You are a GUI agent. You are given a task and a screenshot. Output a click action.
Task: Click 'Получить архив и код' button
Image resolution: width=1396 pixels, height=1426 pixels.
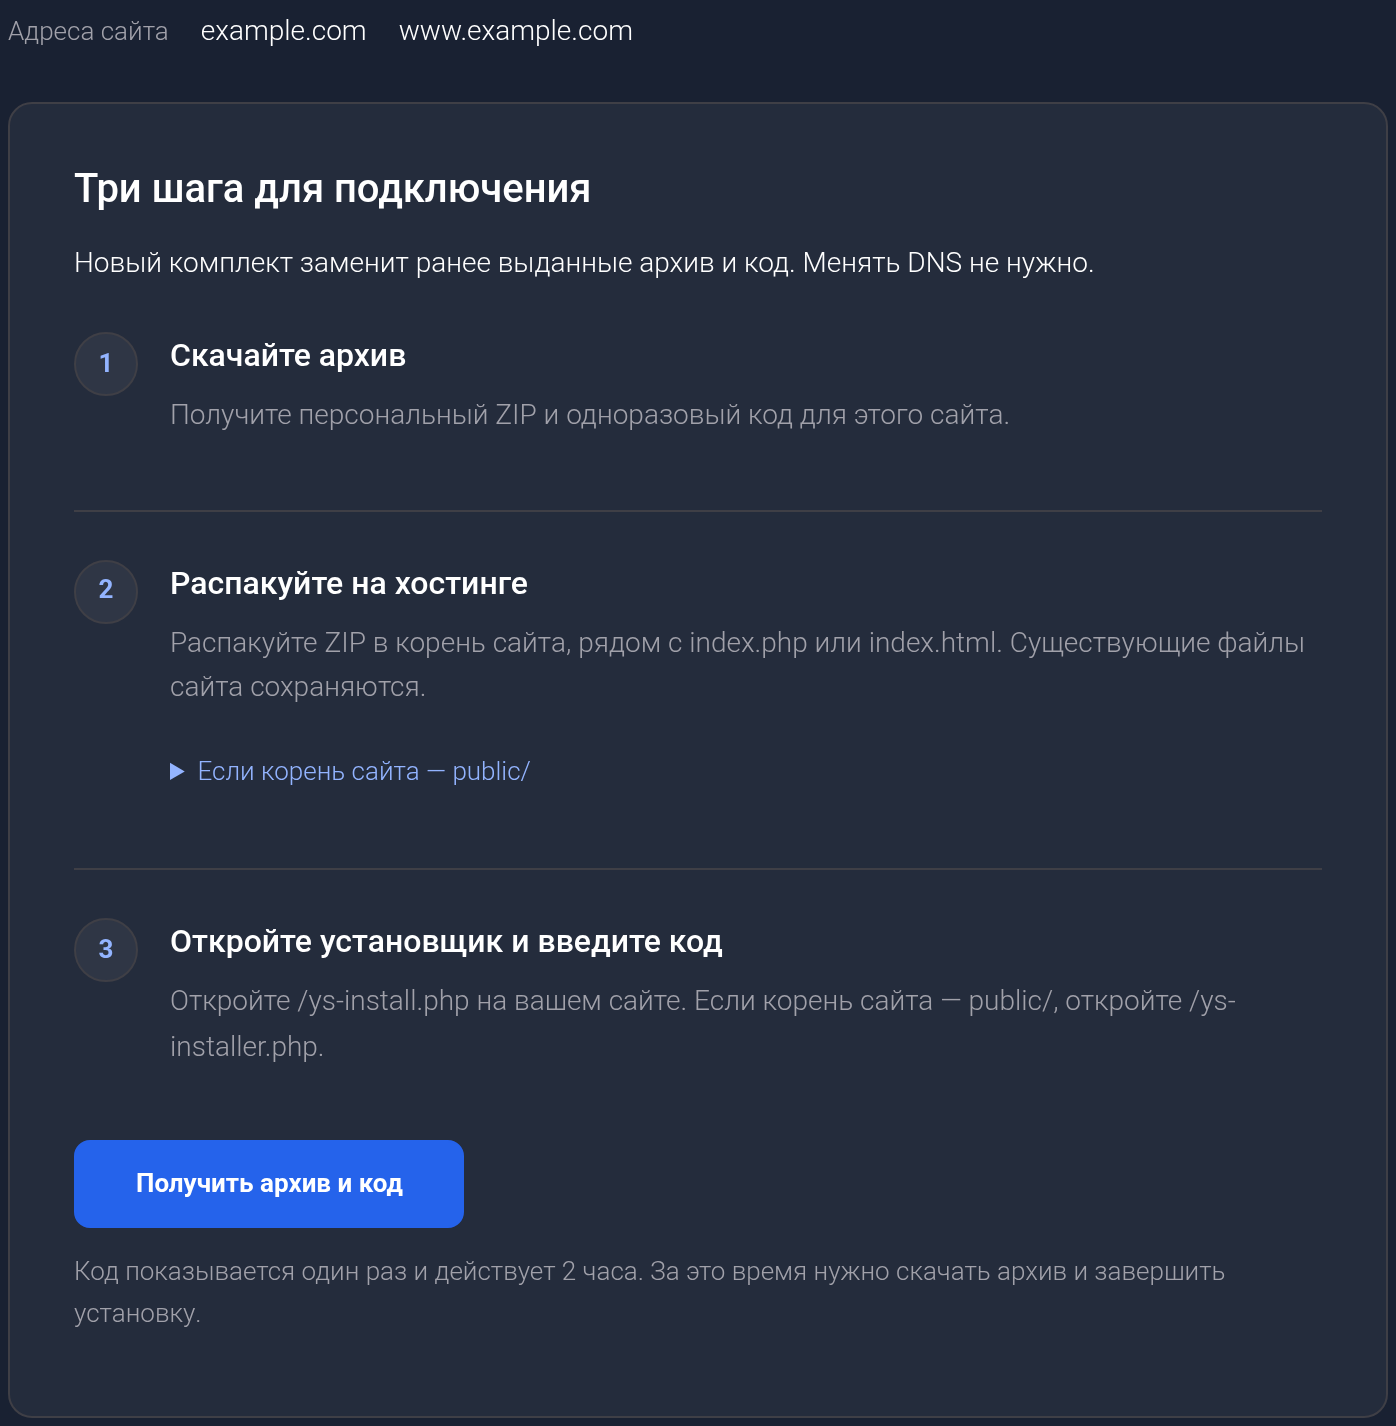point(269,1184)
